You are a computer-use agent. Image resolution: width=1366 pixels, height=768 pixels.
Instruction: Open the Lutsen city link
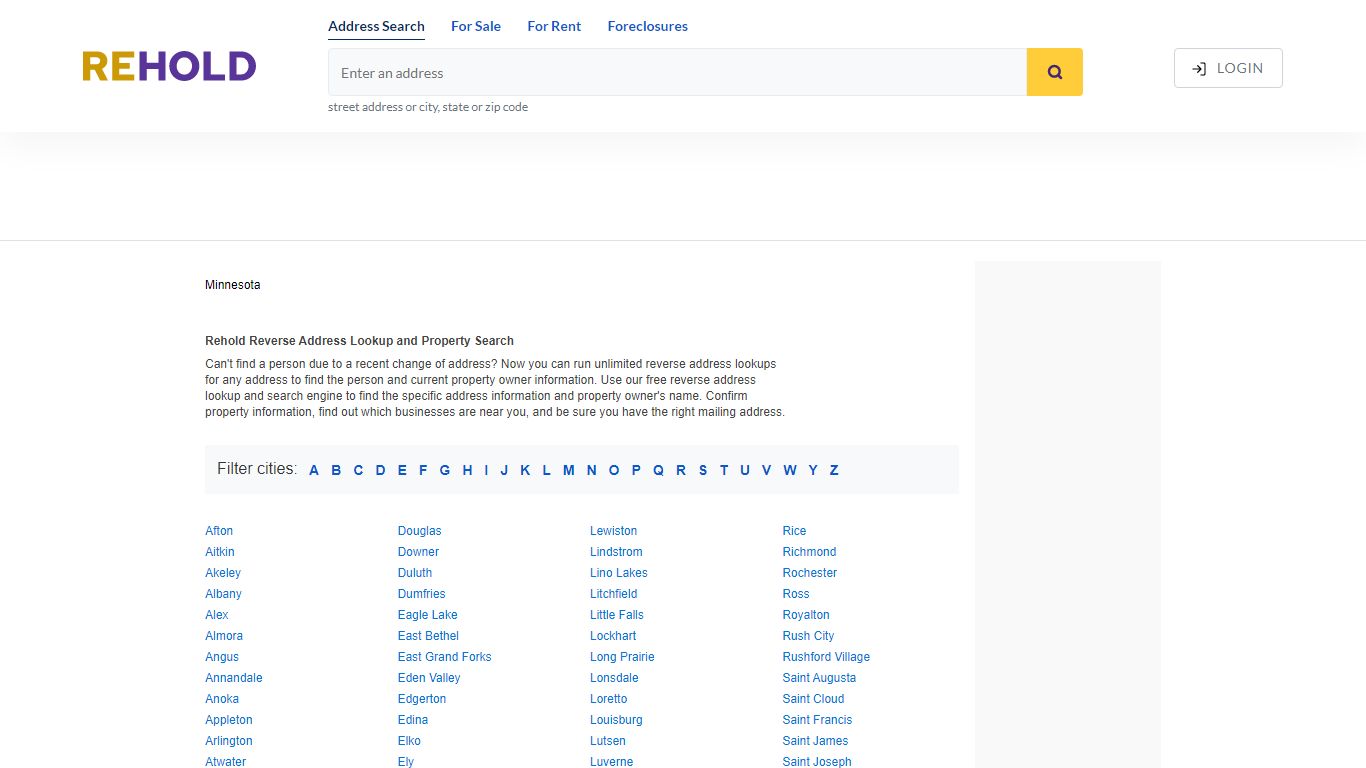pyautogui.click(x=608, y=741)
